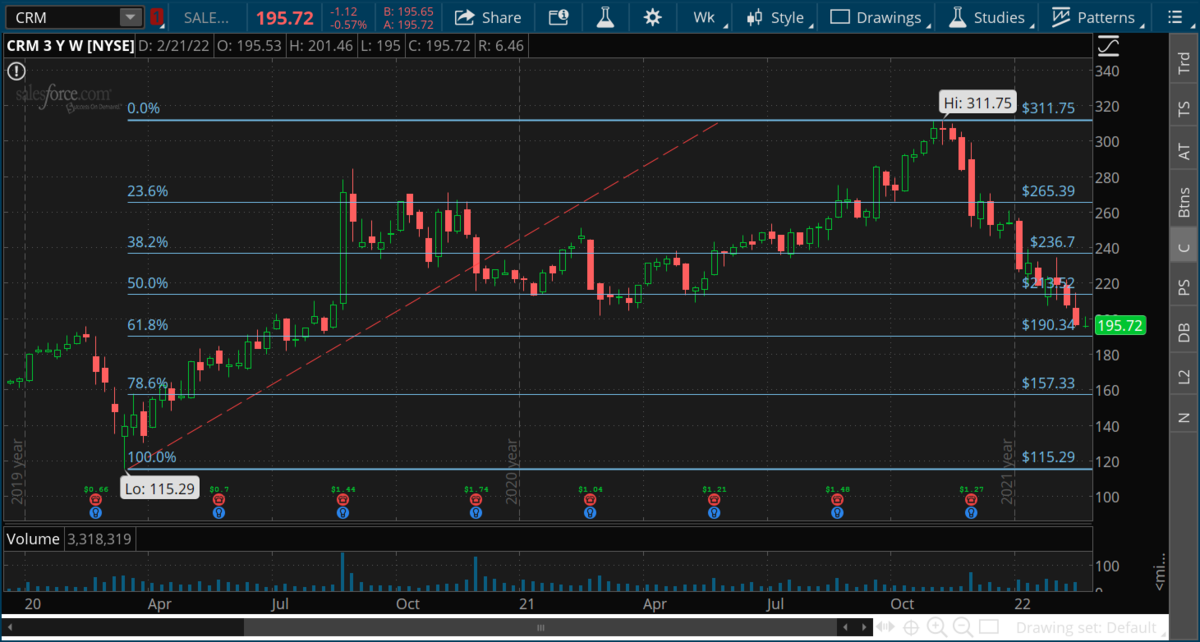Click the news info icon next to Share
The image size is (1200, 642).
[x=559, y=17]
